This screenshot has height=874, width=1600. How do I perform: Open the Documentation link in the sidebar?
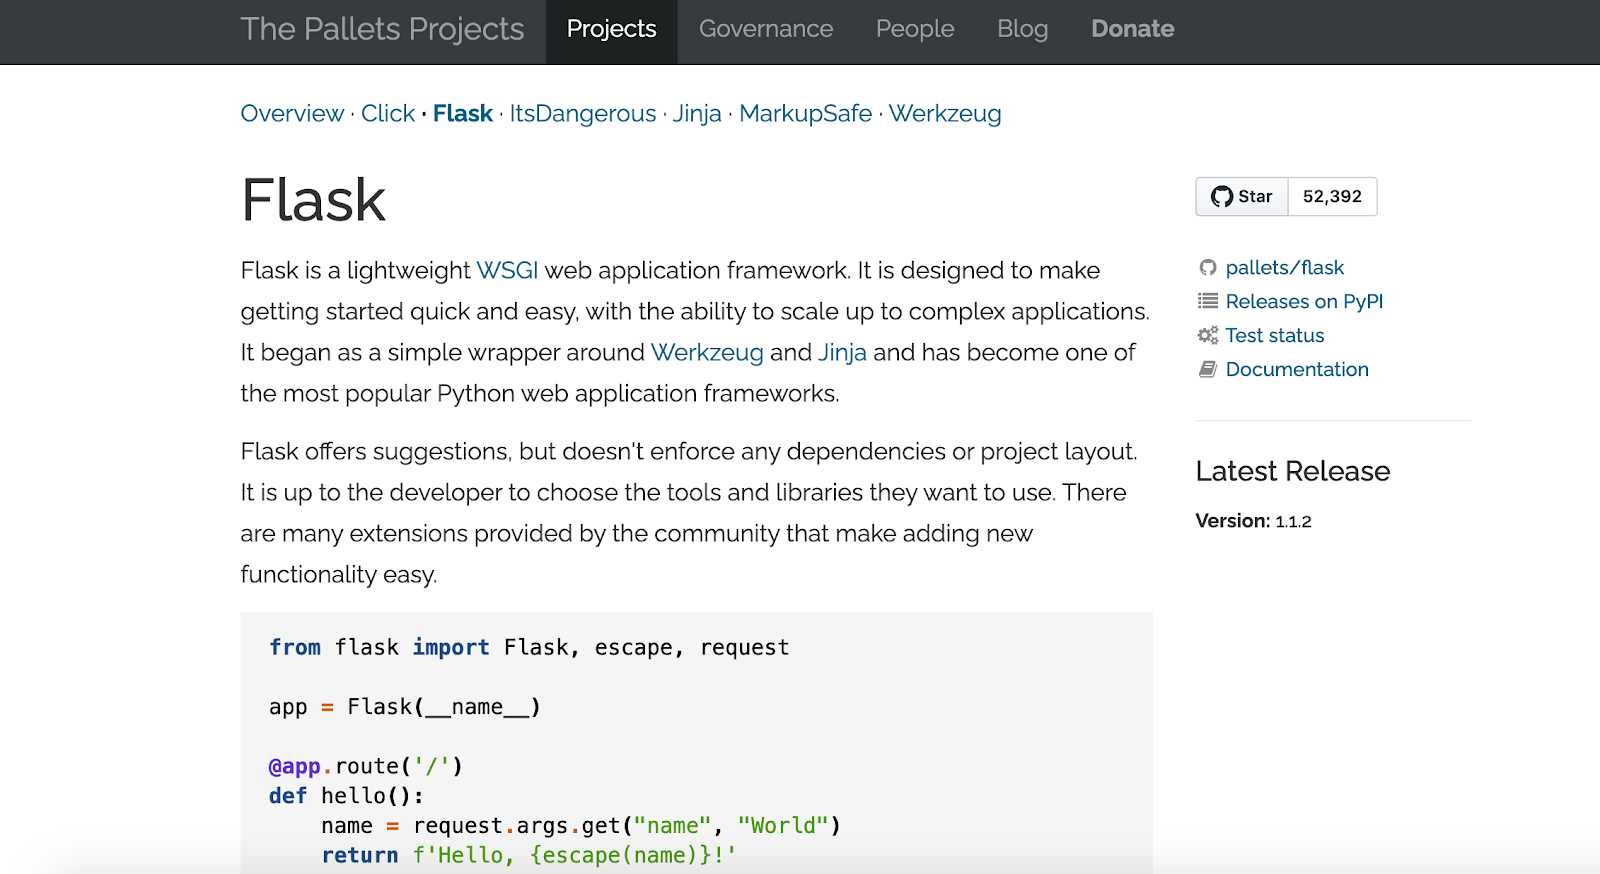[1297, 369]
